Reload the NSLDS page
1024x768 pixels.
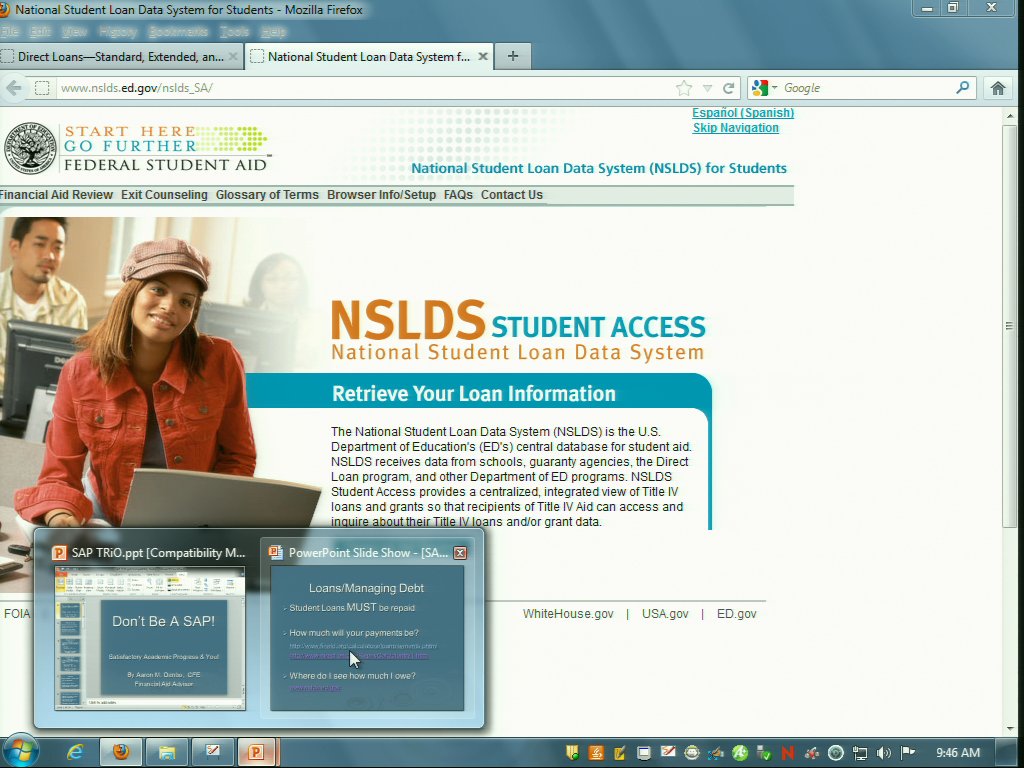click(729, 88)
